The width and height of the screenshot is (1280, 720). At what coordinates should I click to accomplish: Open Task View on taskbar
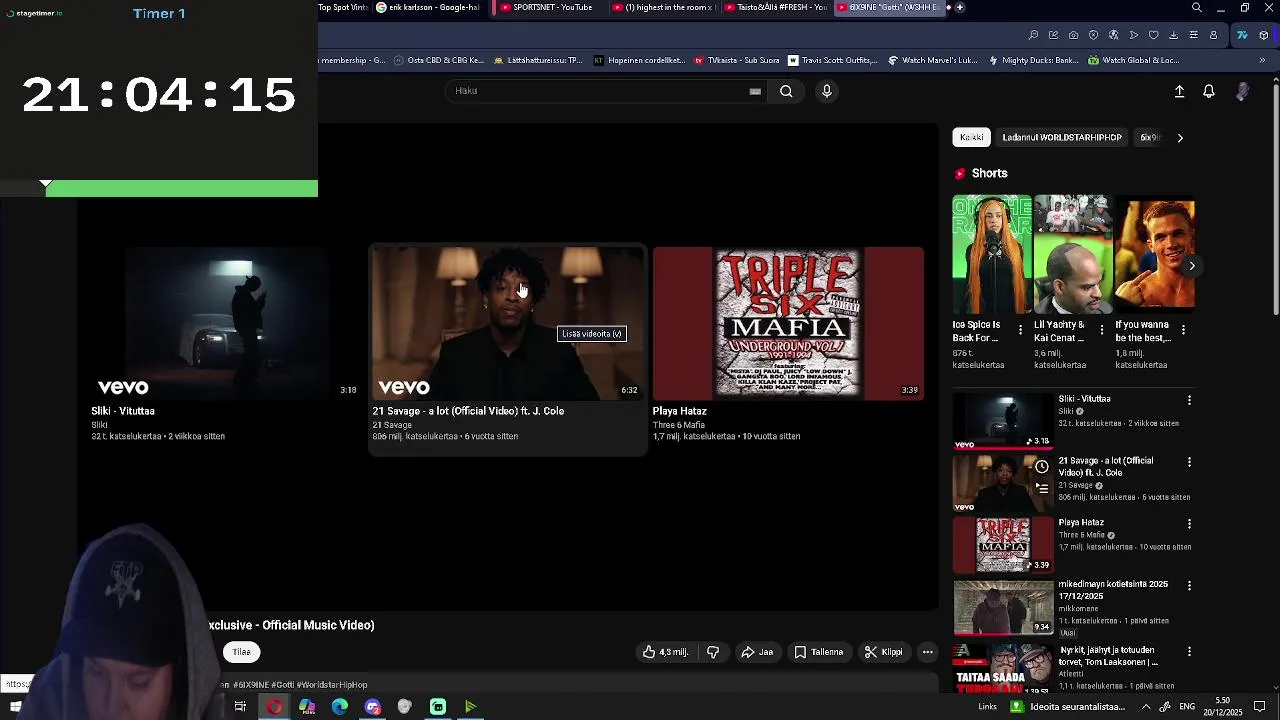coord(240,707)
